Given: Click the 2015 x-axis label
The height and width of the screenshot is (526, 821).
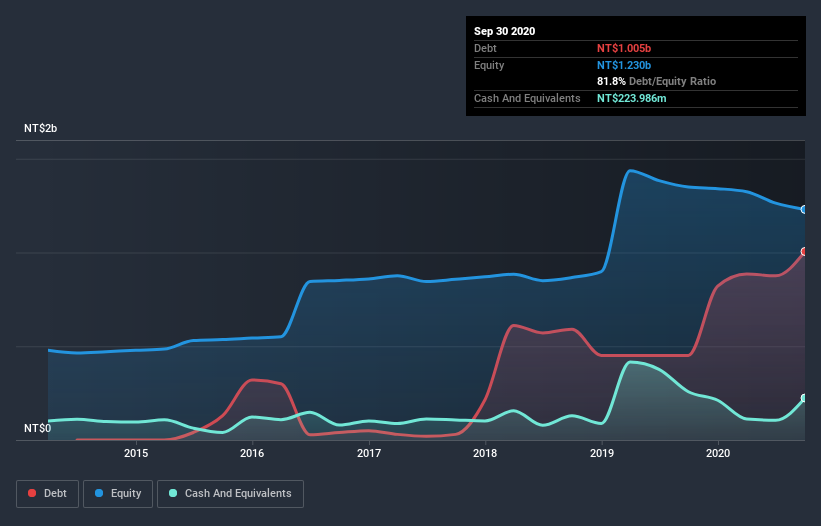Looking at the screenshot, I should (x=136, y=453).
